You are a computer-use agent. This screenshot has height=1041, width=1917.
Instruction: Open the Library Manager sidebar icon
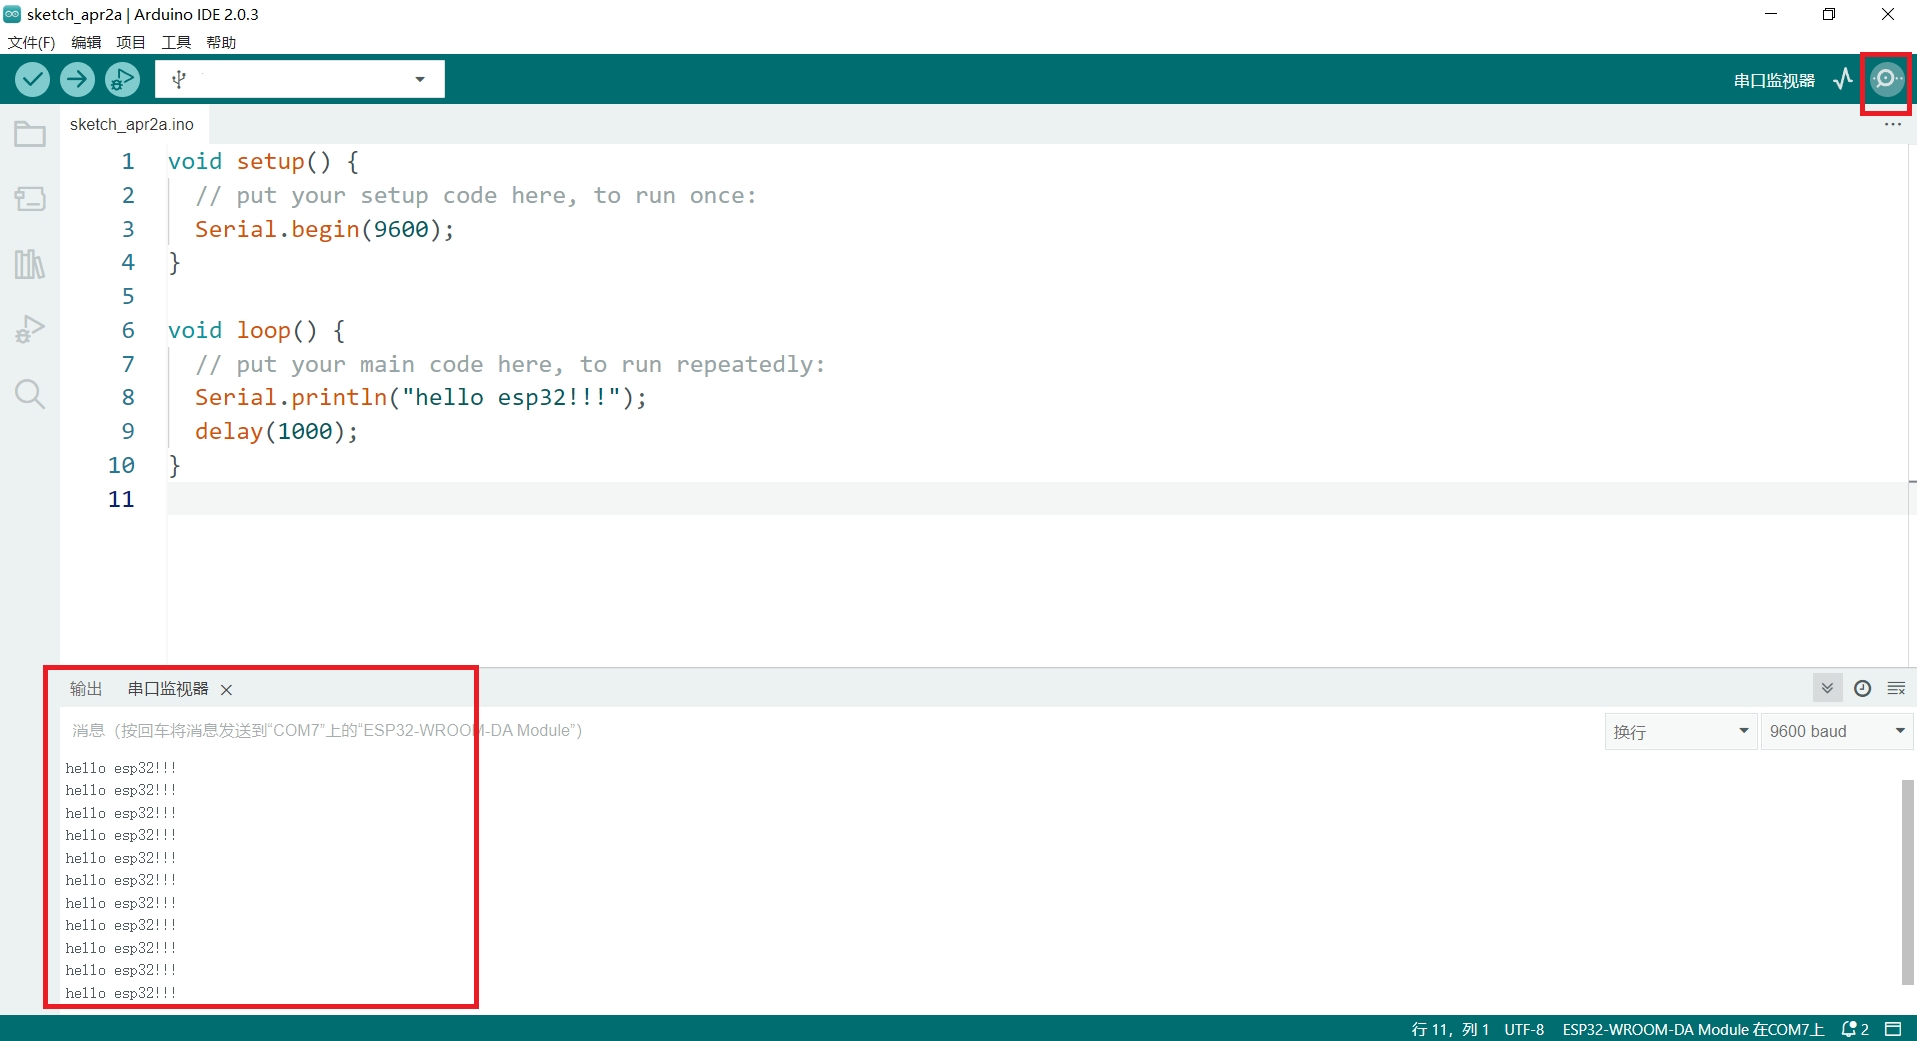29,264
